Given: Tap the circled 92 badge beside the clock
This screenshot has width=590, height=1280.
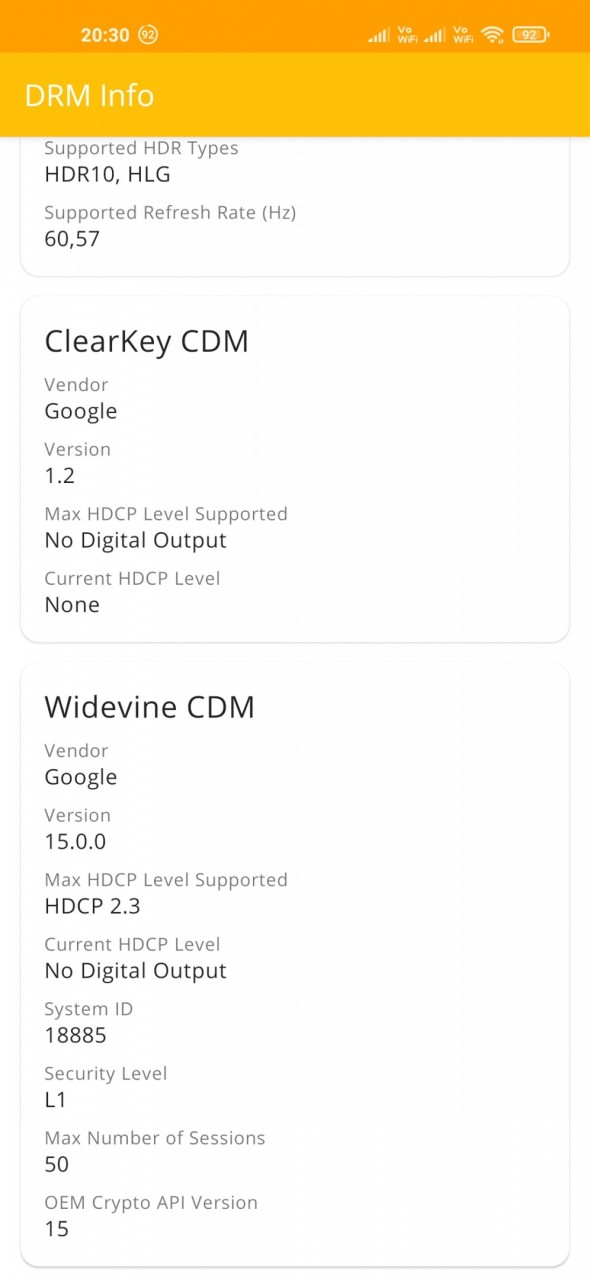Looking at the screenshot, I should click(x=148, y=35).
